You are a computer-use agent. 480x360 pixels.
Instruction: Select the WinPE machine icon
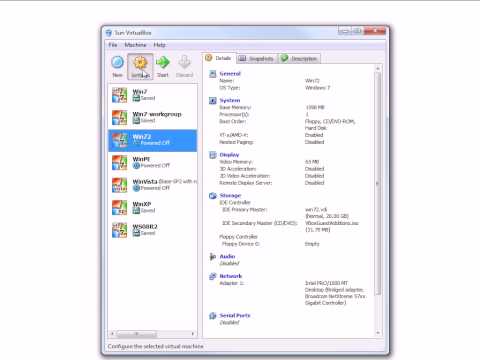(119, 163)
